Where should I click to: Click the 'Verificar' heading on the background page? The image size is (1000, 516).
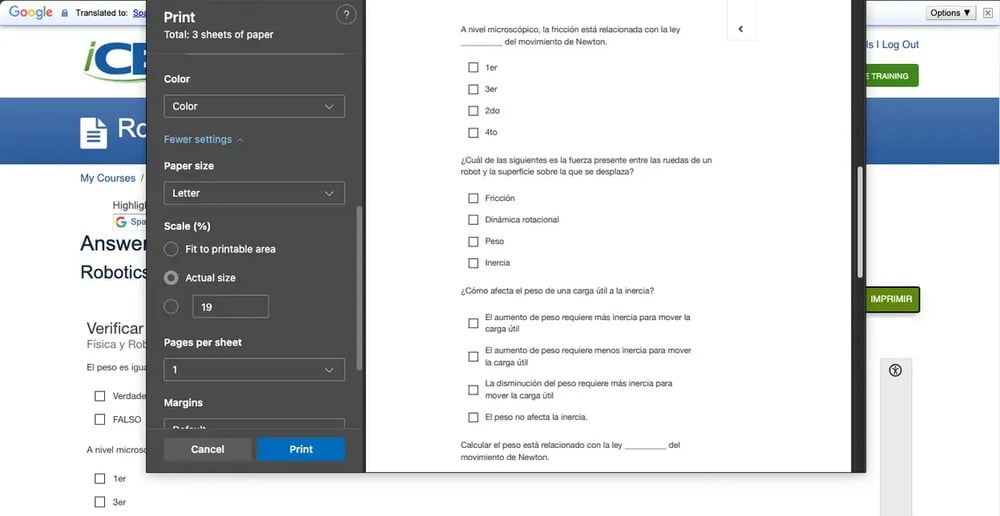click(115, 328)
